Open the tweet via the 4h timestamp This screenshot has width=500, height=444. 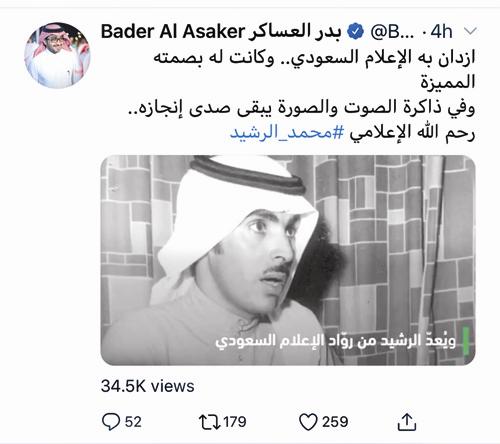point(442,32)
